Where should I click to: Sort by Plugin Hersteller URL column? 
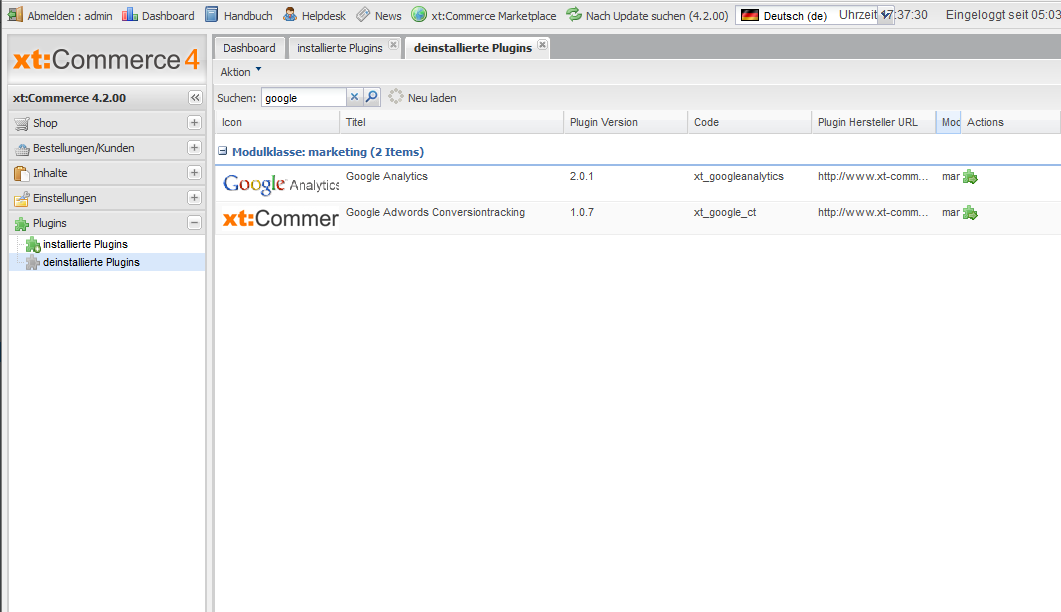(874, 123)
